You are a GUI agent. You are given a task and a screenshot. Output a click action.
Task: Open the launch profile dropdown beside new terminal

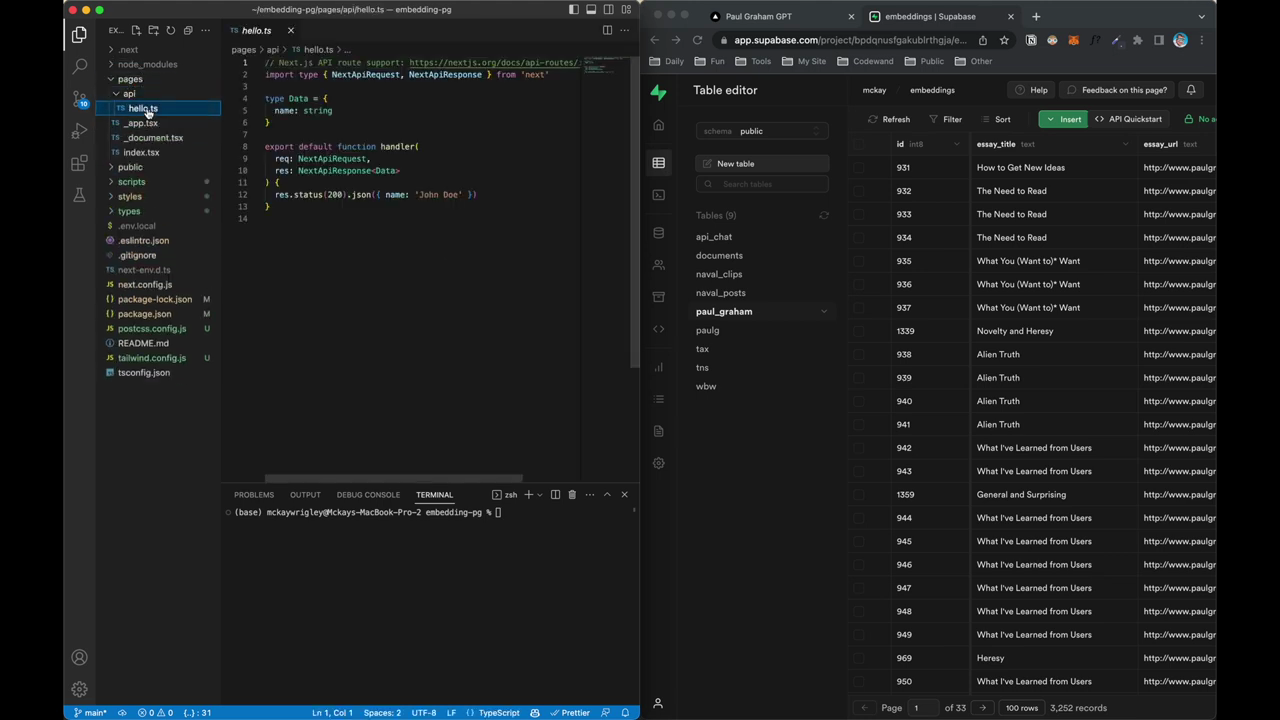(540, 494)
